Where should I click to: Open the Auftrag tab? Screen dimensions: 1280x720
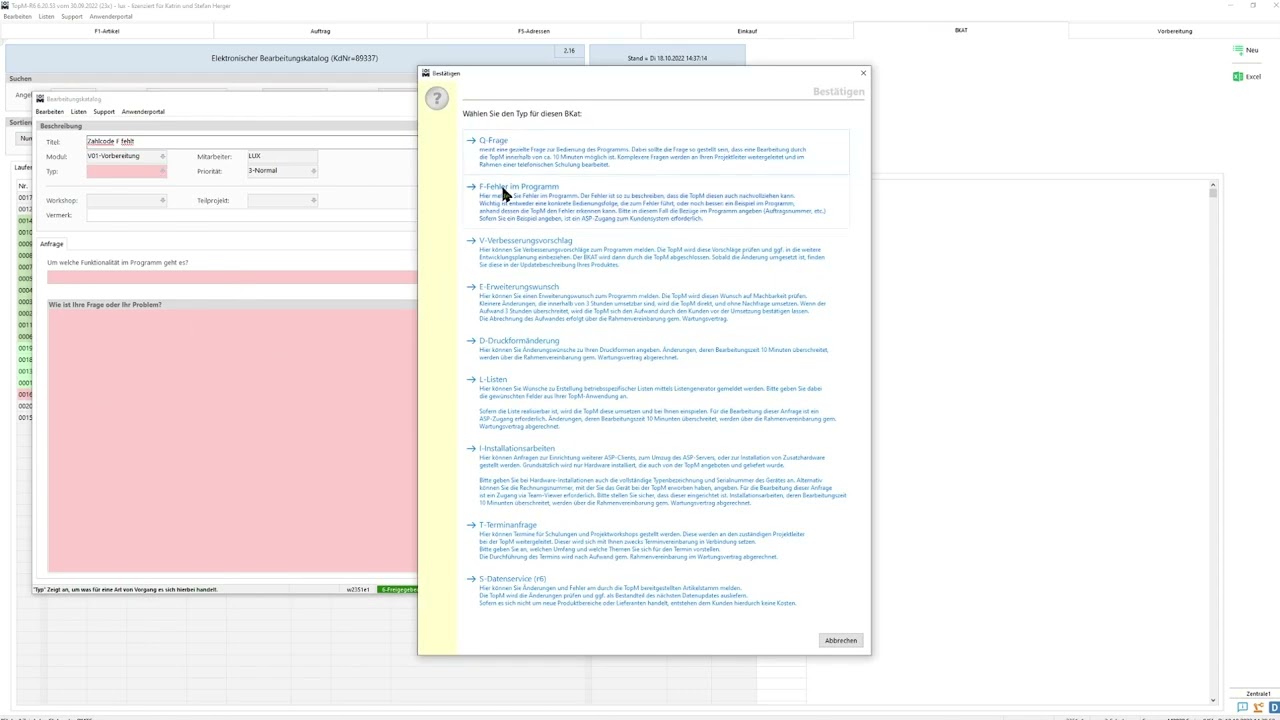tap(320, 31)
